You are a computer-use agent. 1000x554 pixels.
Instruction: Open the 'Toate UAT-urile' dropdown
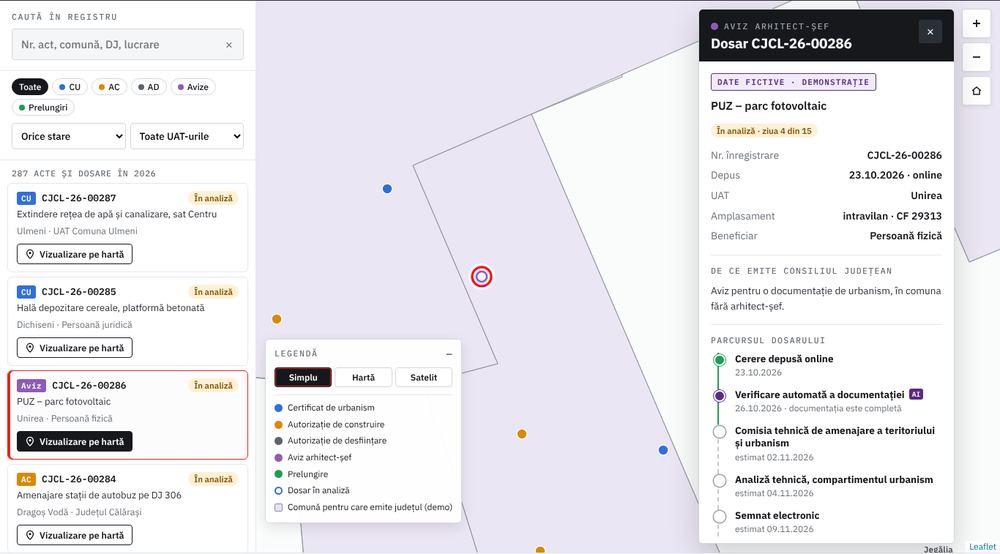187,136
